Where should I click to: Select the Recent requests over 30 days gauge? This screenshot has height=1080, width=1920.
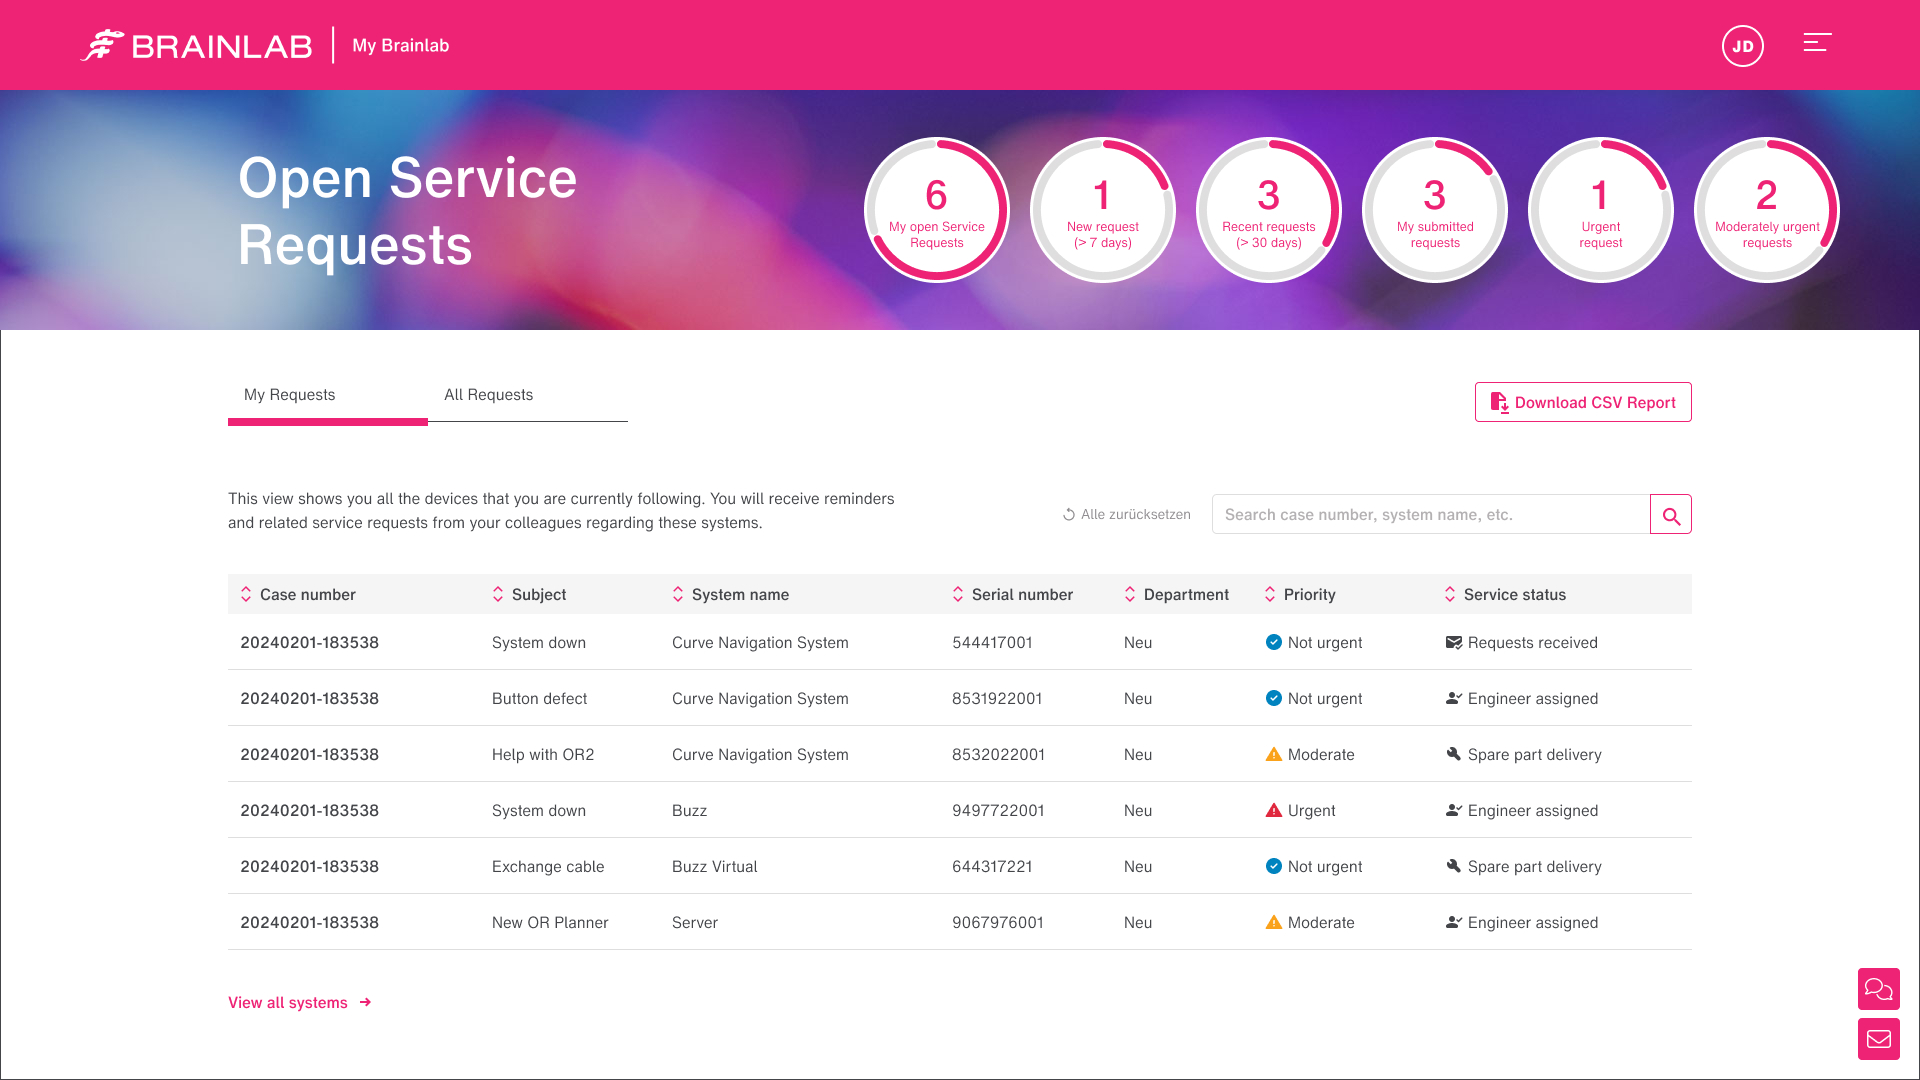(1269, 210)
